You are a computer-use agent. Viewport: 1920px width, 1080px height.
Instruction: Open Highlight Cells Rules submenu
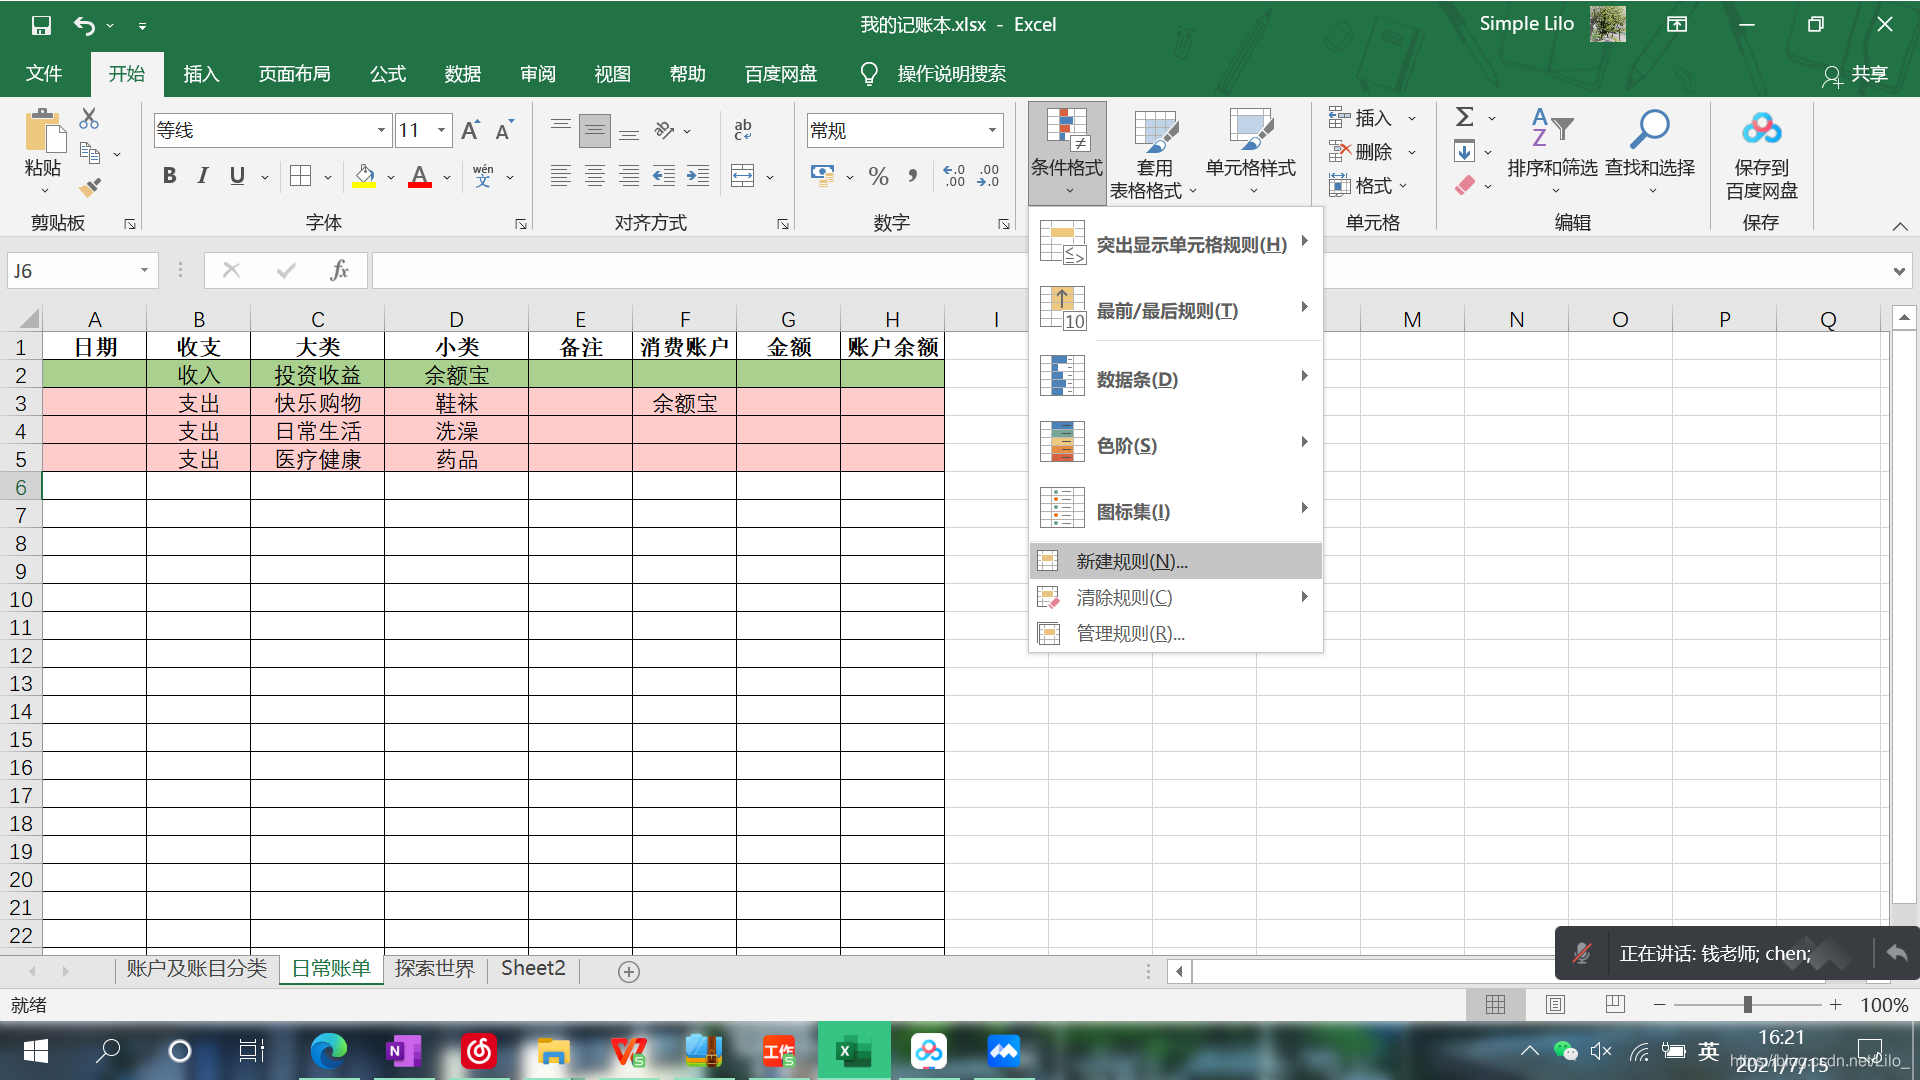pos(1190,244)
